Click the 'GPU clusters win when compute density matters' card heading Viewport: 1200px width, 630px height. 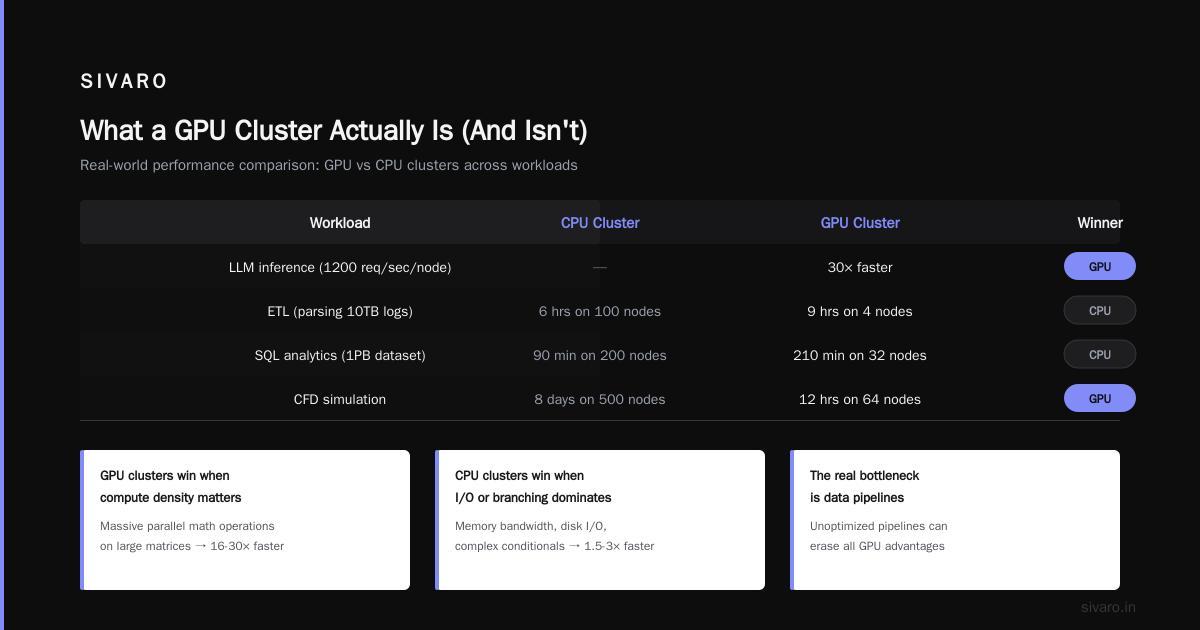(x=171, y=486)
